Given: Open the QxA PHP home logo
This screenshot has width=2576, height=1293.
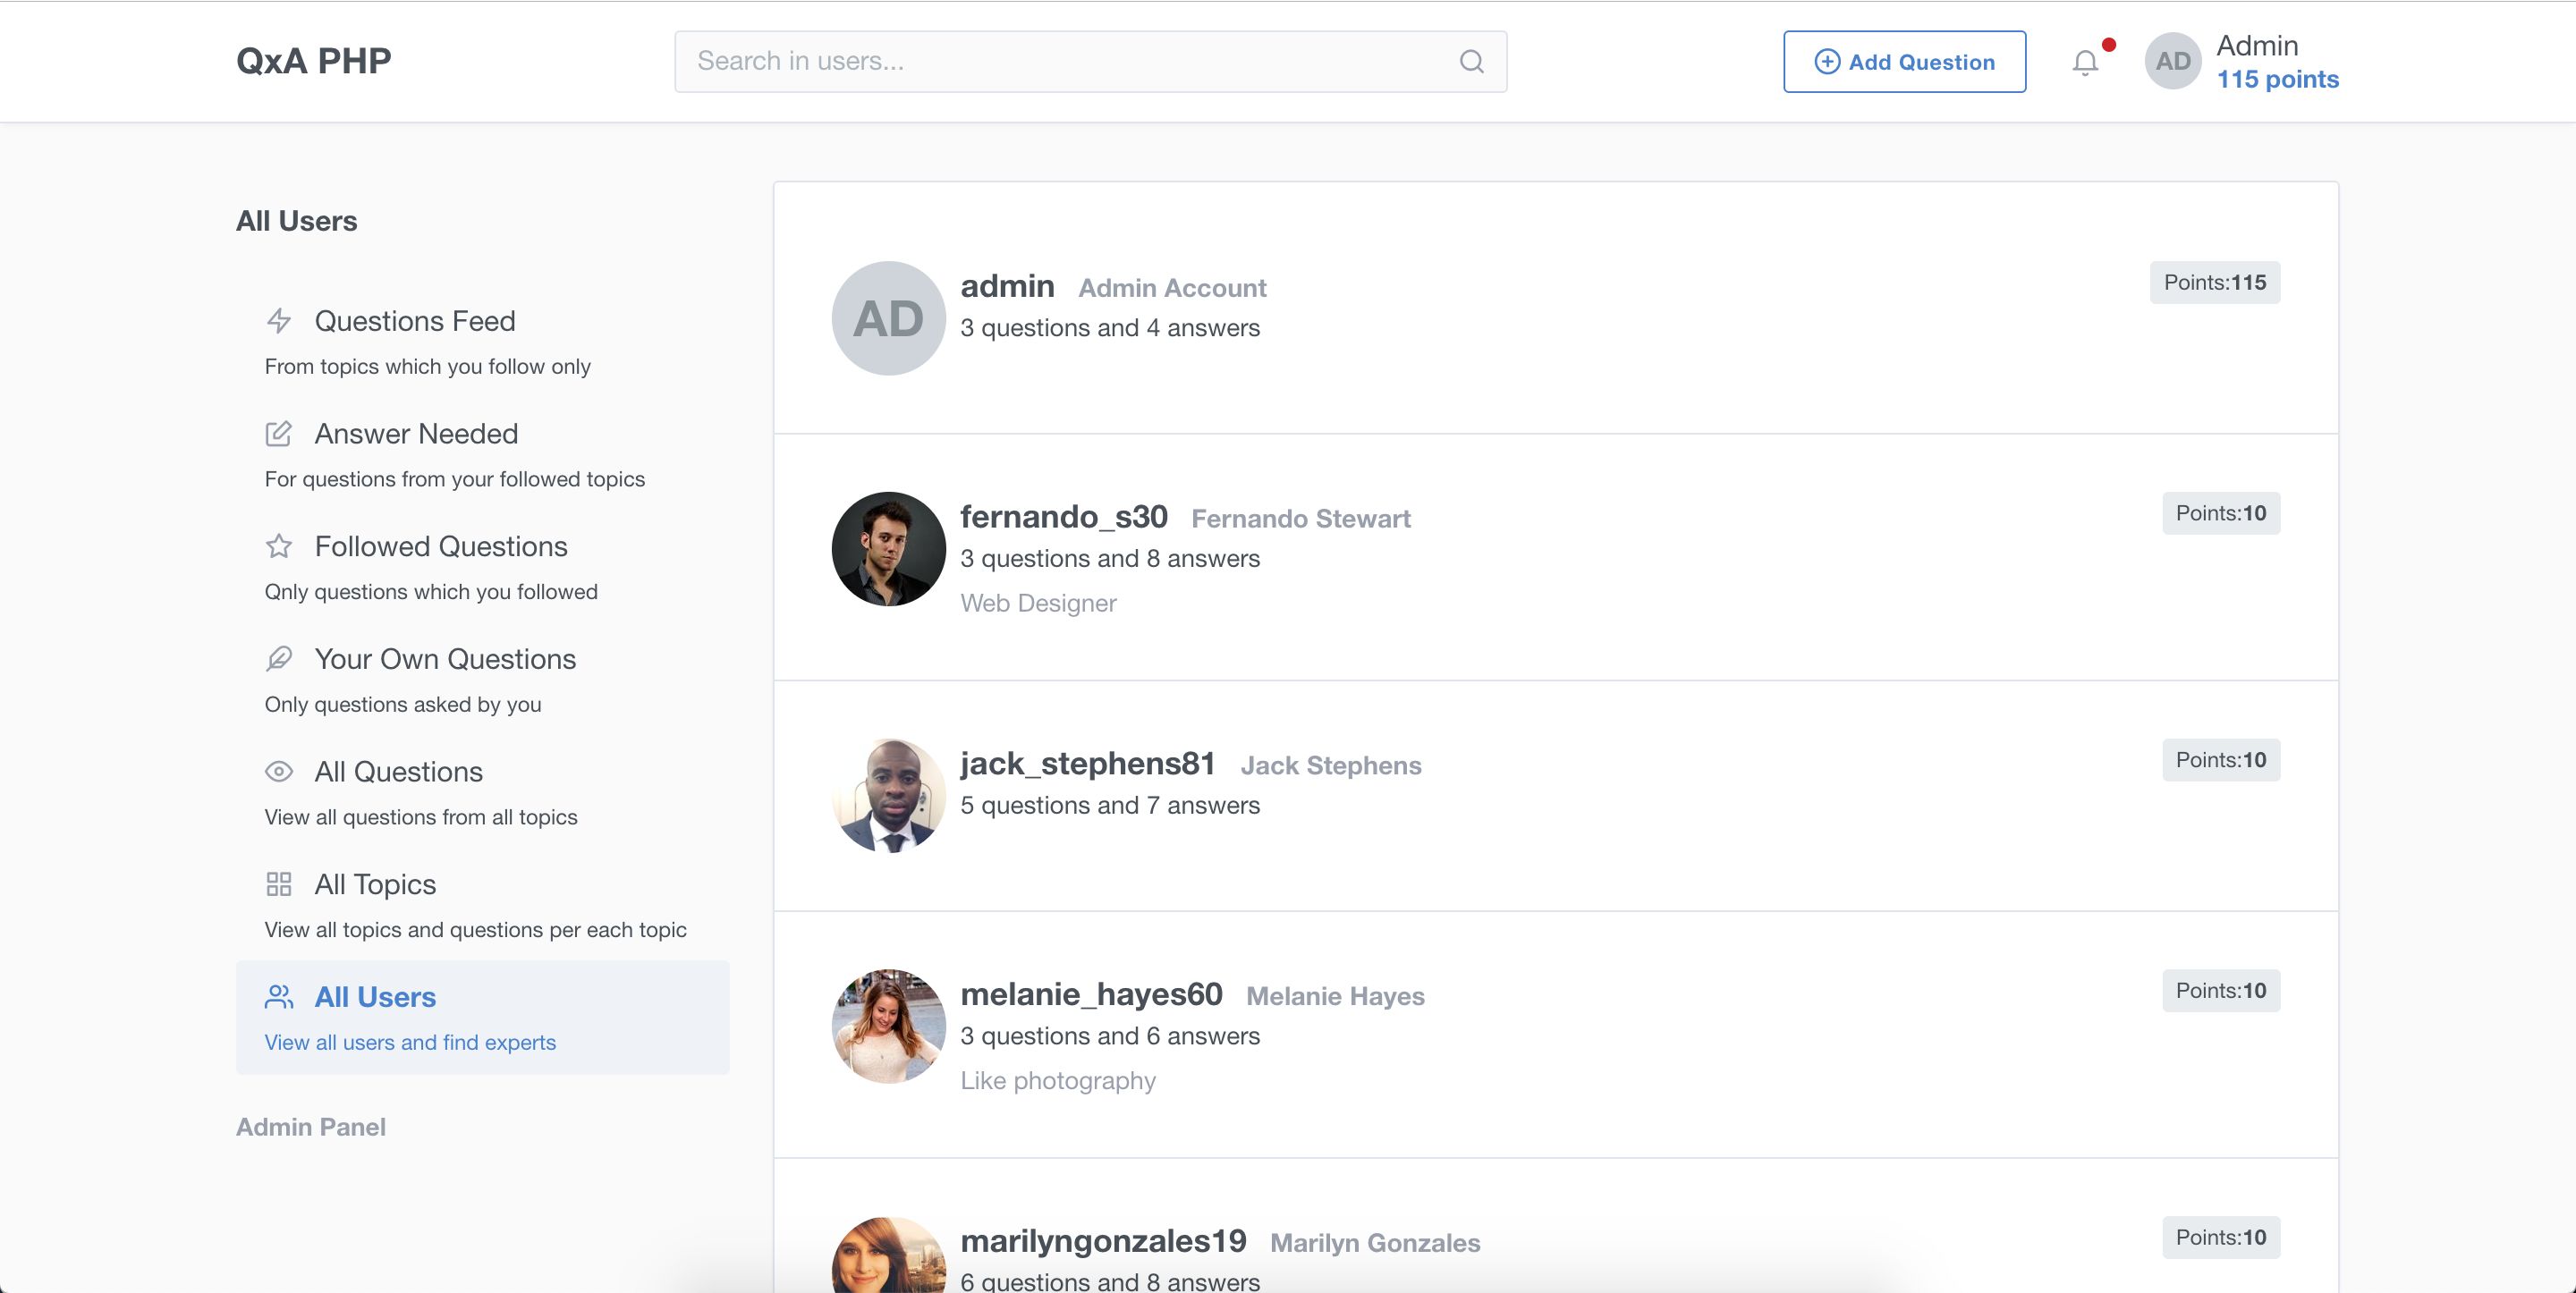Looking at the screenshot, I should click(x=314, y=61).
